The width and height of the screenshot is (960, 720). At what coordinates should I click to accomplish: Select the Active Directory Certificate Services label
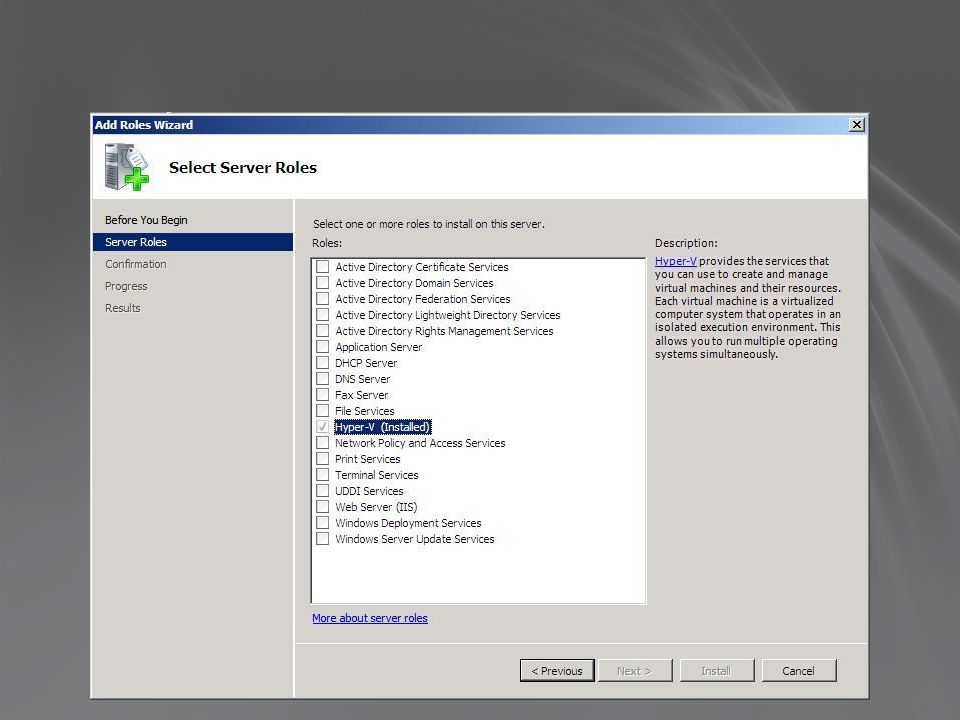[422, 267]
